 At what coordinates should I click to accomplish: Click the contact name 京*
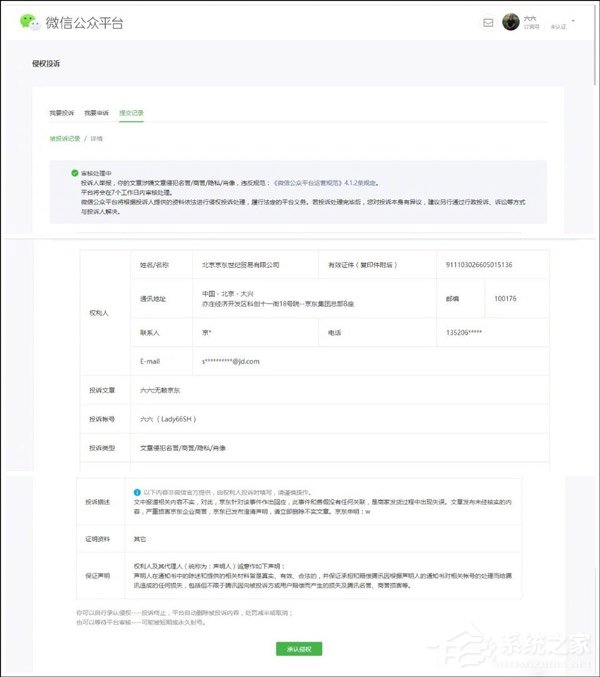[206, 332]
